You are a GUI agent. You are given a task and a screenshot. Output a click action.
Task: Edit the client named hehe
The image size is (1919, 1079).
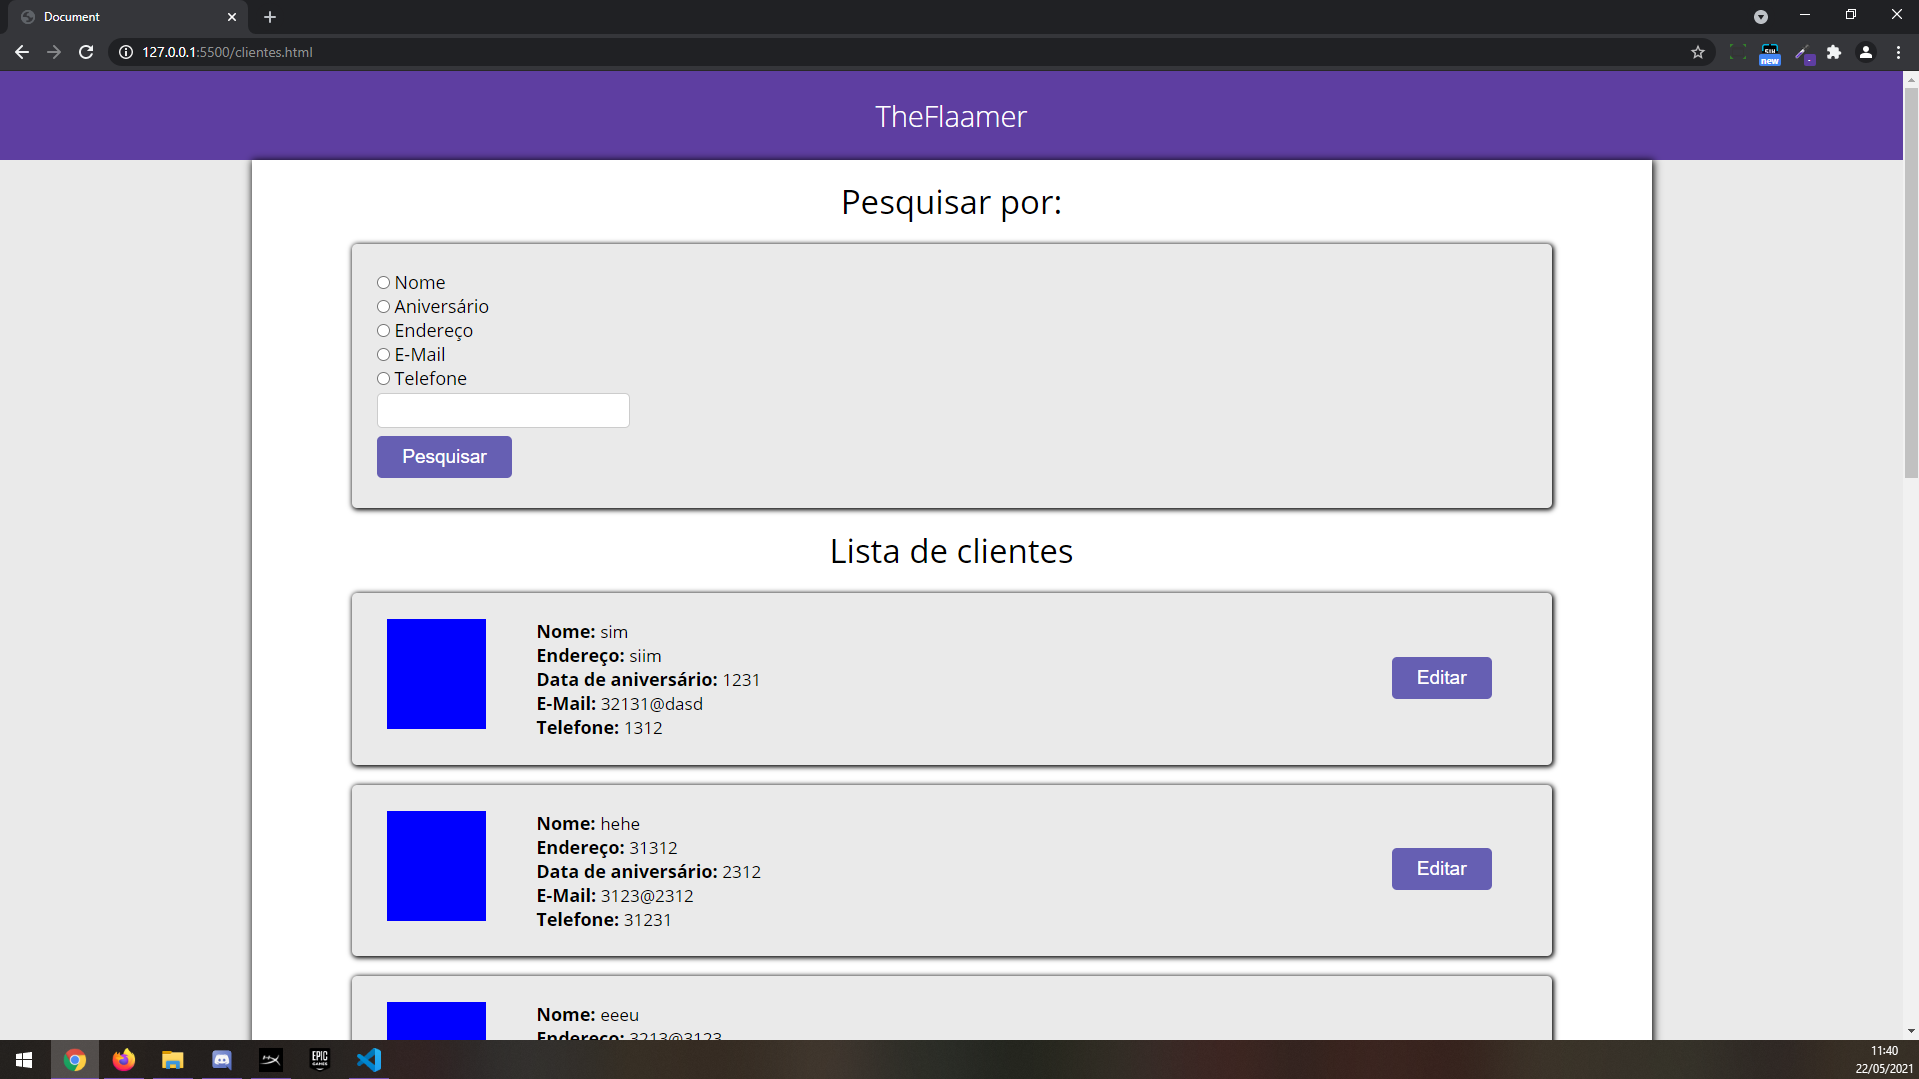pos(1441,869)
